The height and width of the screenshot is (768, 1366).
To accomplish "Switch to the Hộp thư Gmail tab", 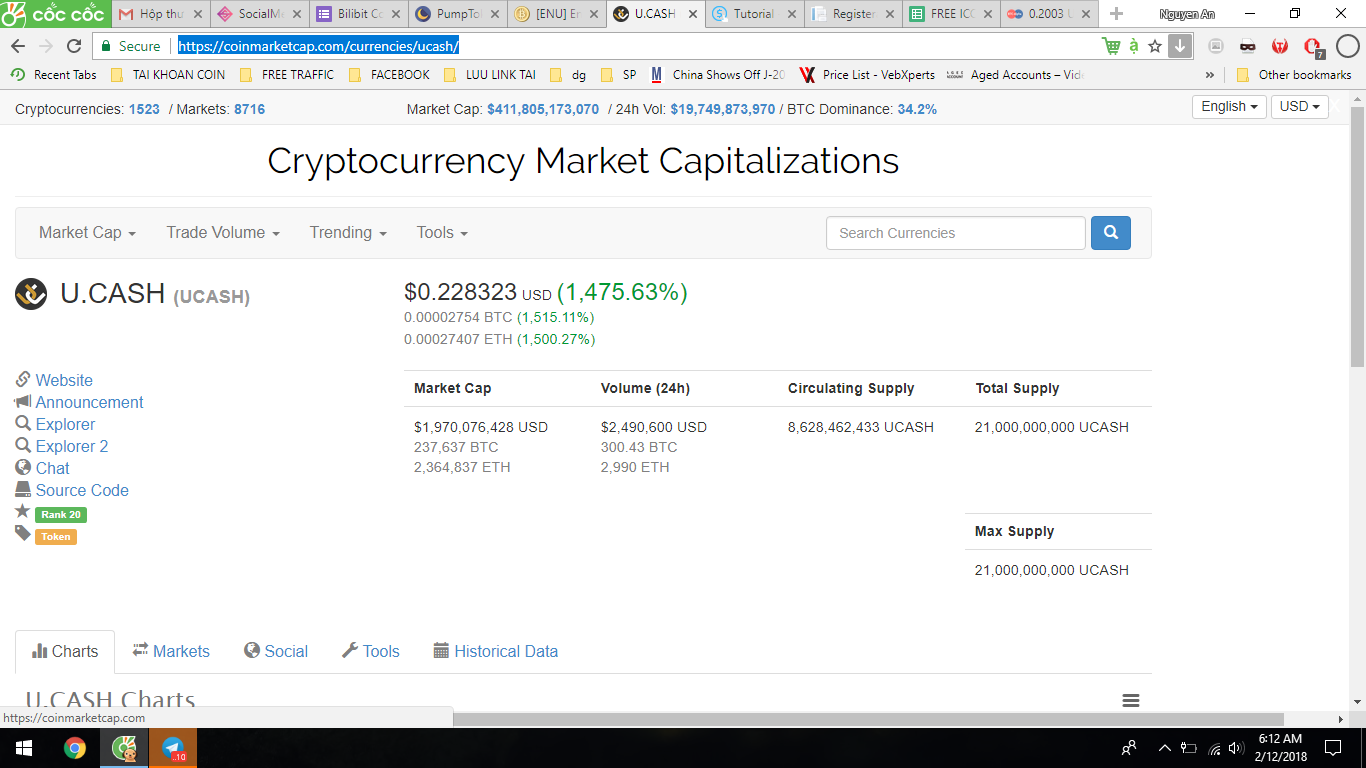I will click(x=161, y=14).
